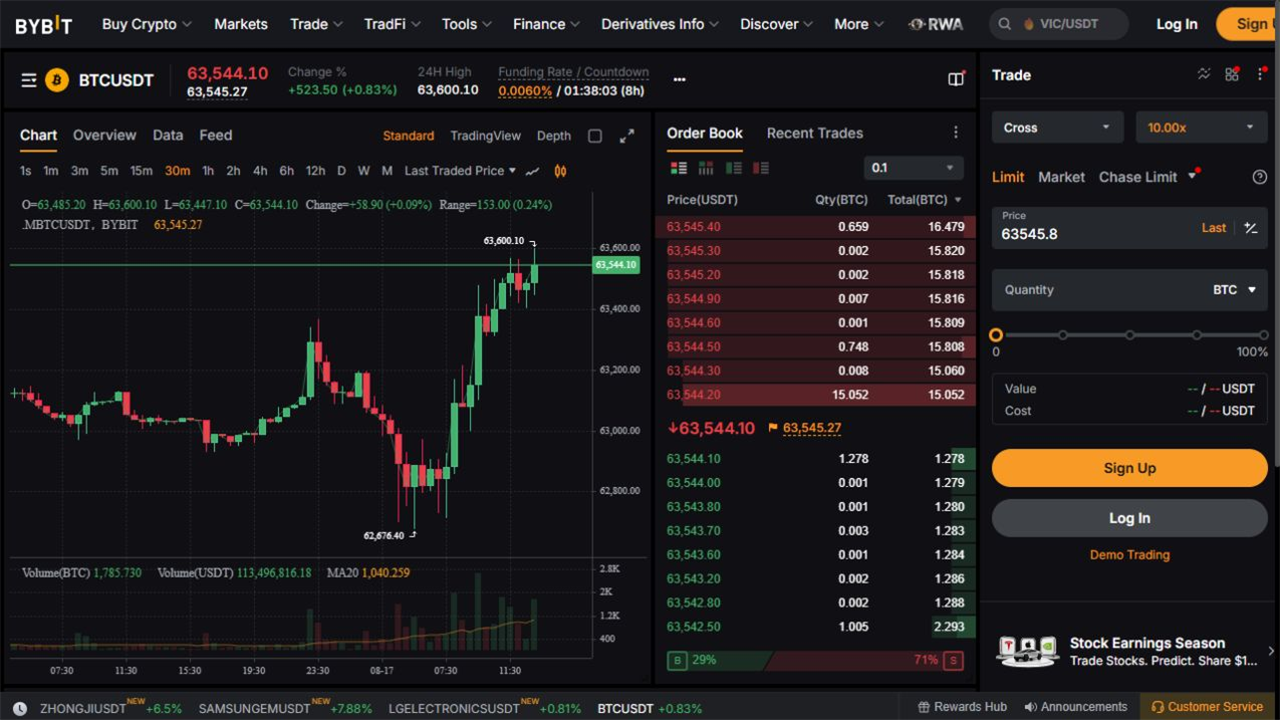This screenshot has height=720, width=1280.
Task: Open the Overview tab
Action: [x=104, y=135]
